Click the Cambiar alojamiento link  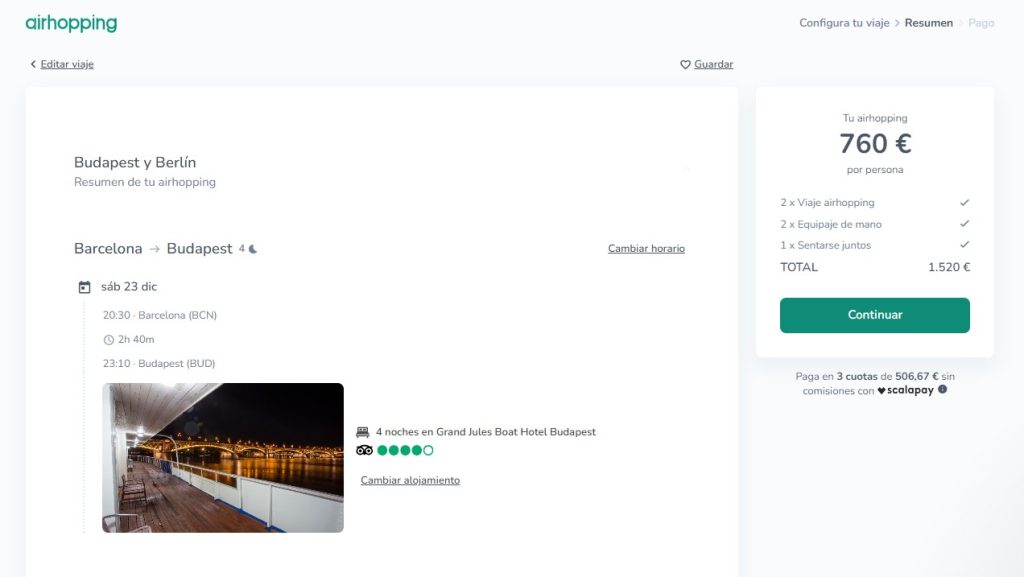pos(410,480)
